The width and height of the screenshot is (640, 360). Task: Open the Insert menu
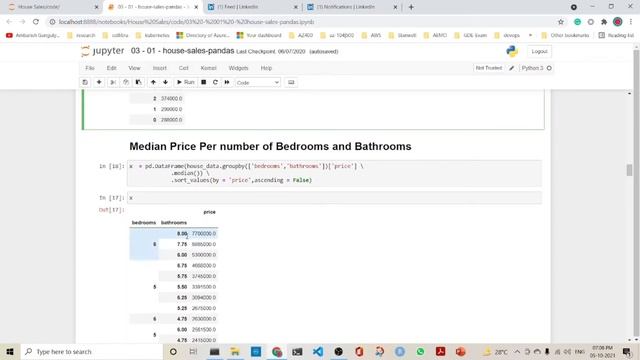pyautogui.click(x=160, y=68)
